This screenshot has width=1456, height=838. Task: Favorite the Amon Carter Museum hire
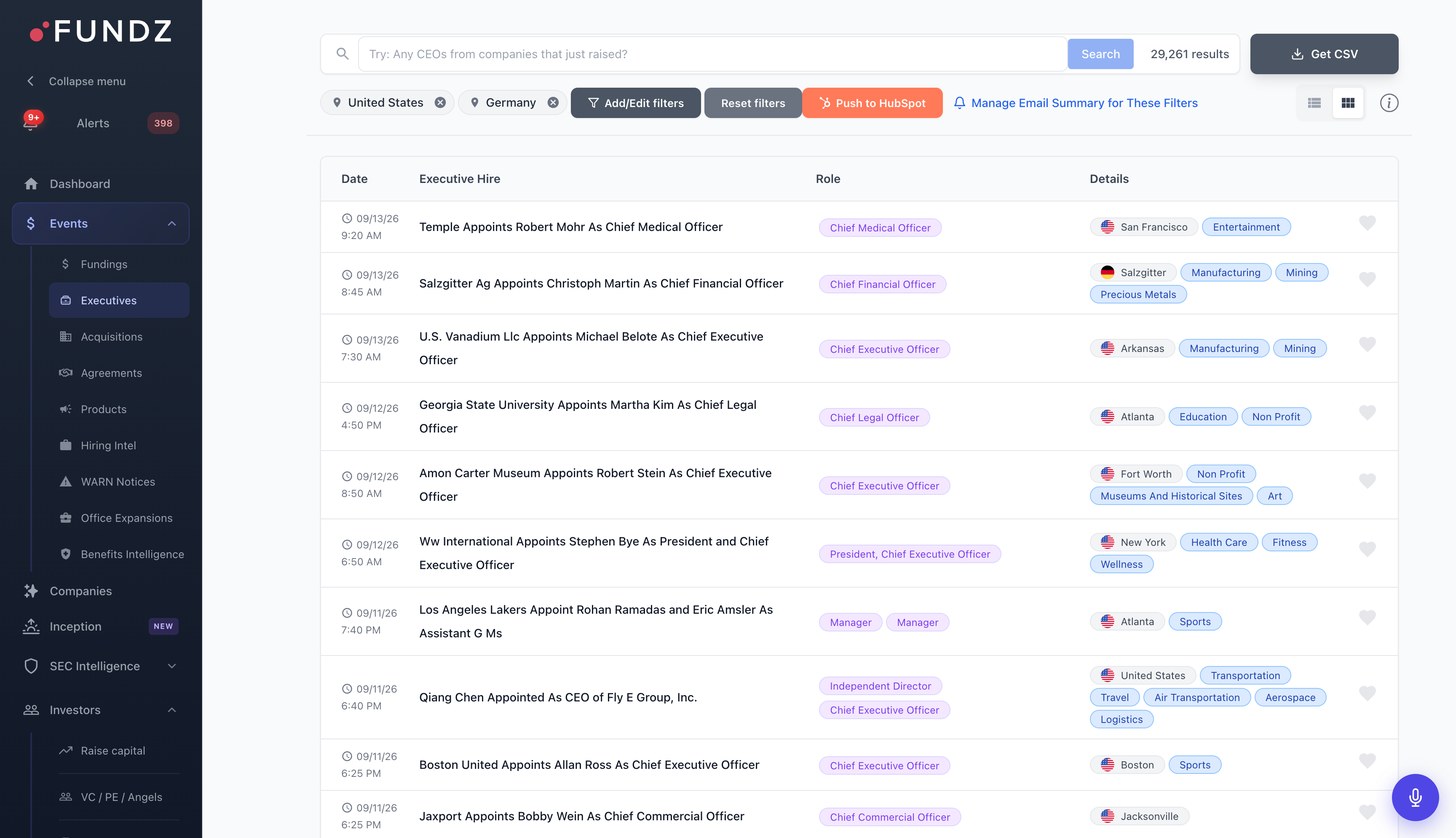(x=1367, y=481)
